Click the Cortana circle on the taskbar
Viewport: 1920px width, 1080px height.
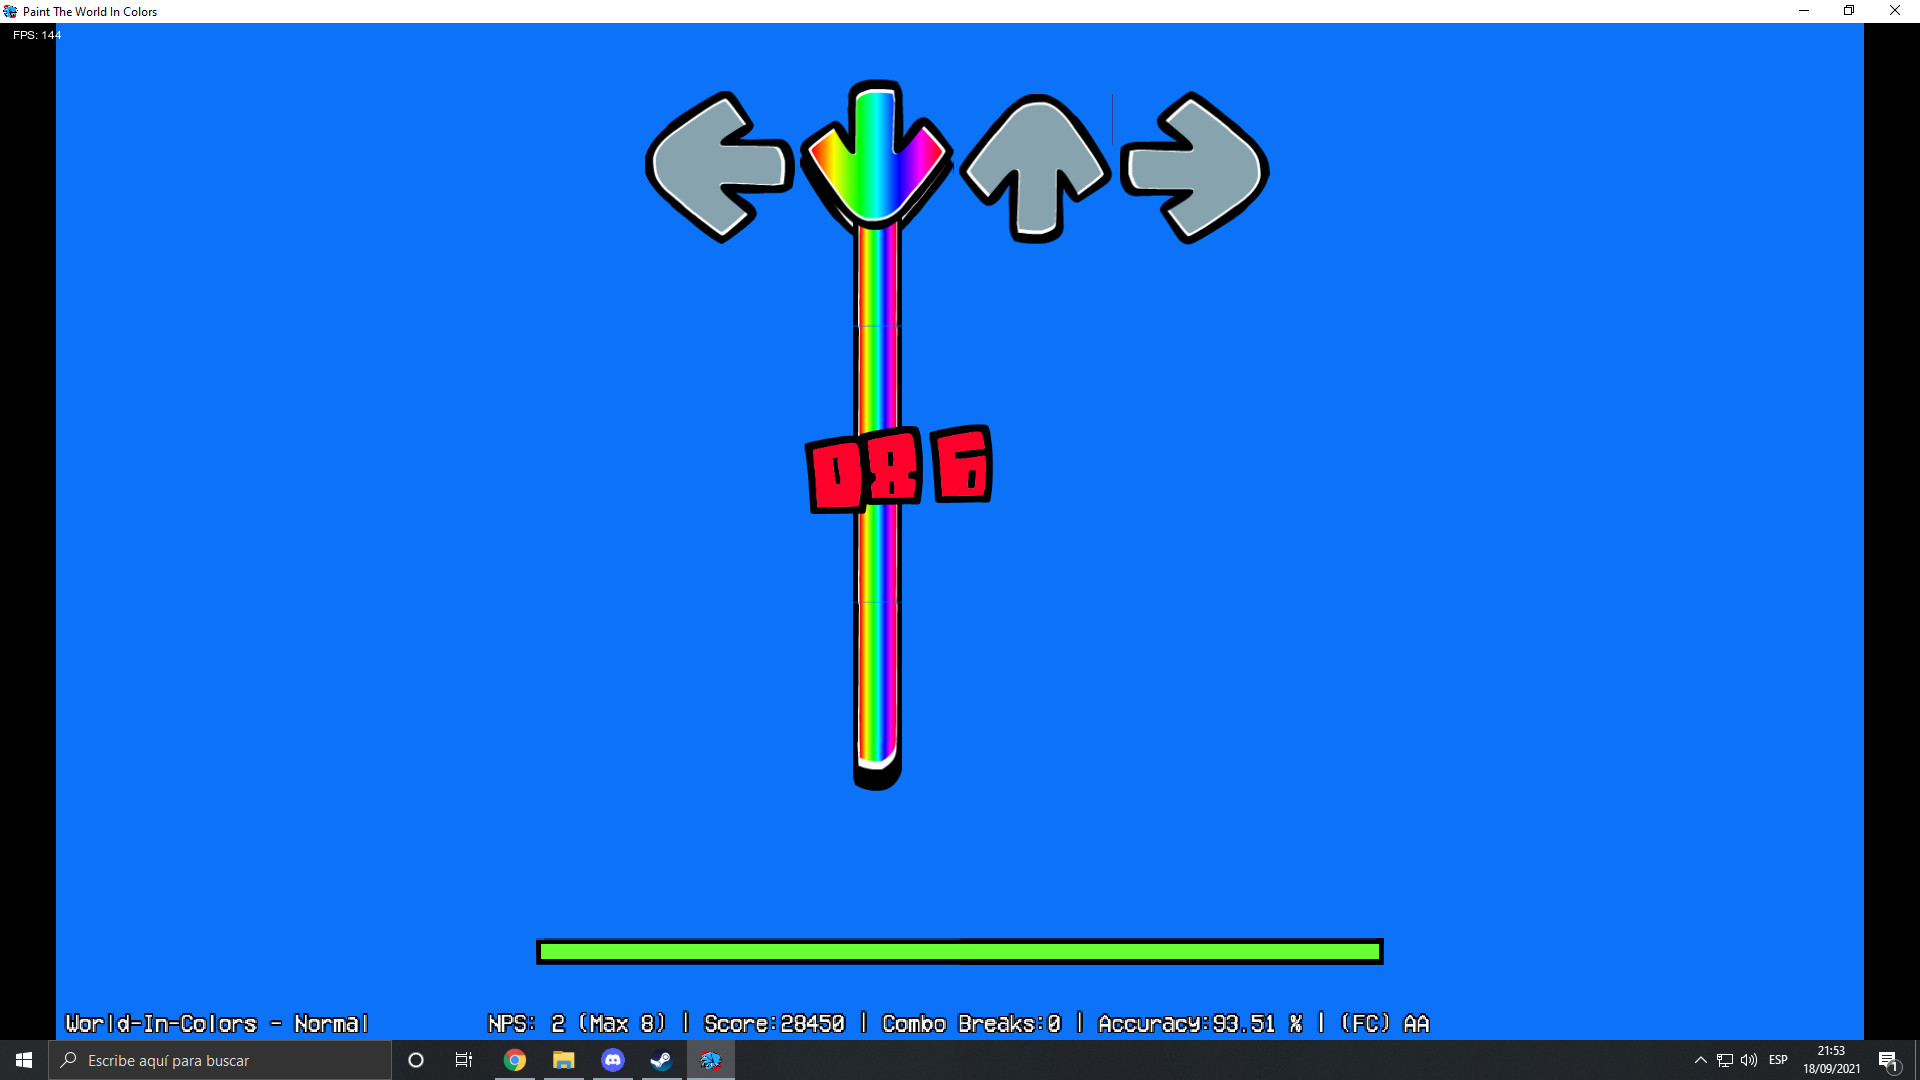click(x=415, y=1060)
